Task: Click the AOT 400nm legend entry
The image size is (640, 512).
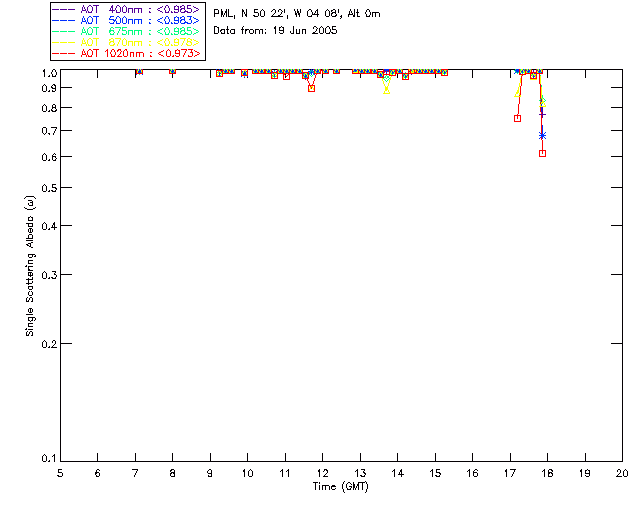Action: (x=126, y=9)
